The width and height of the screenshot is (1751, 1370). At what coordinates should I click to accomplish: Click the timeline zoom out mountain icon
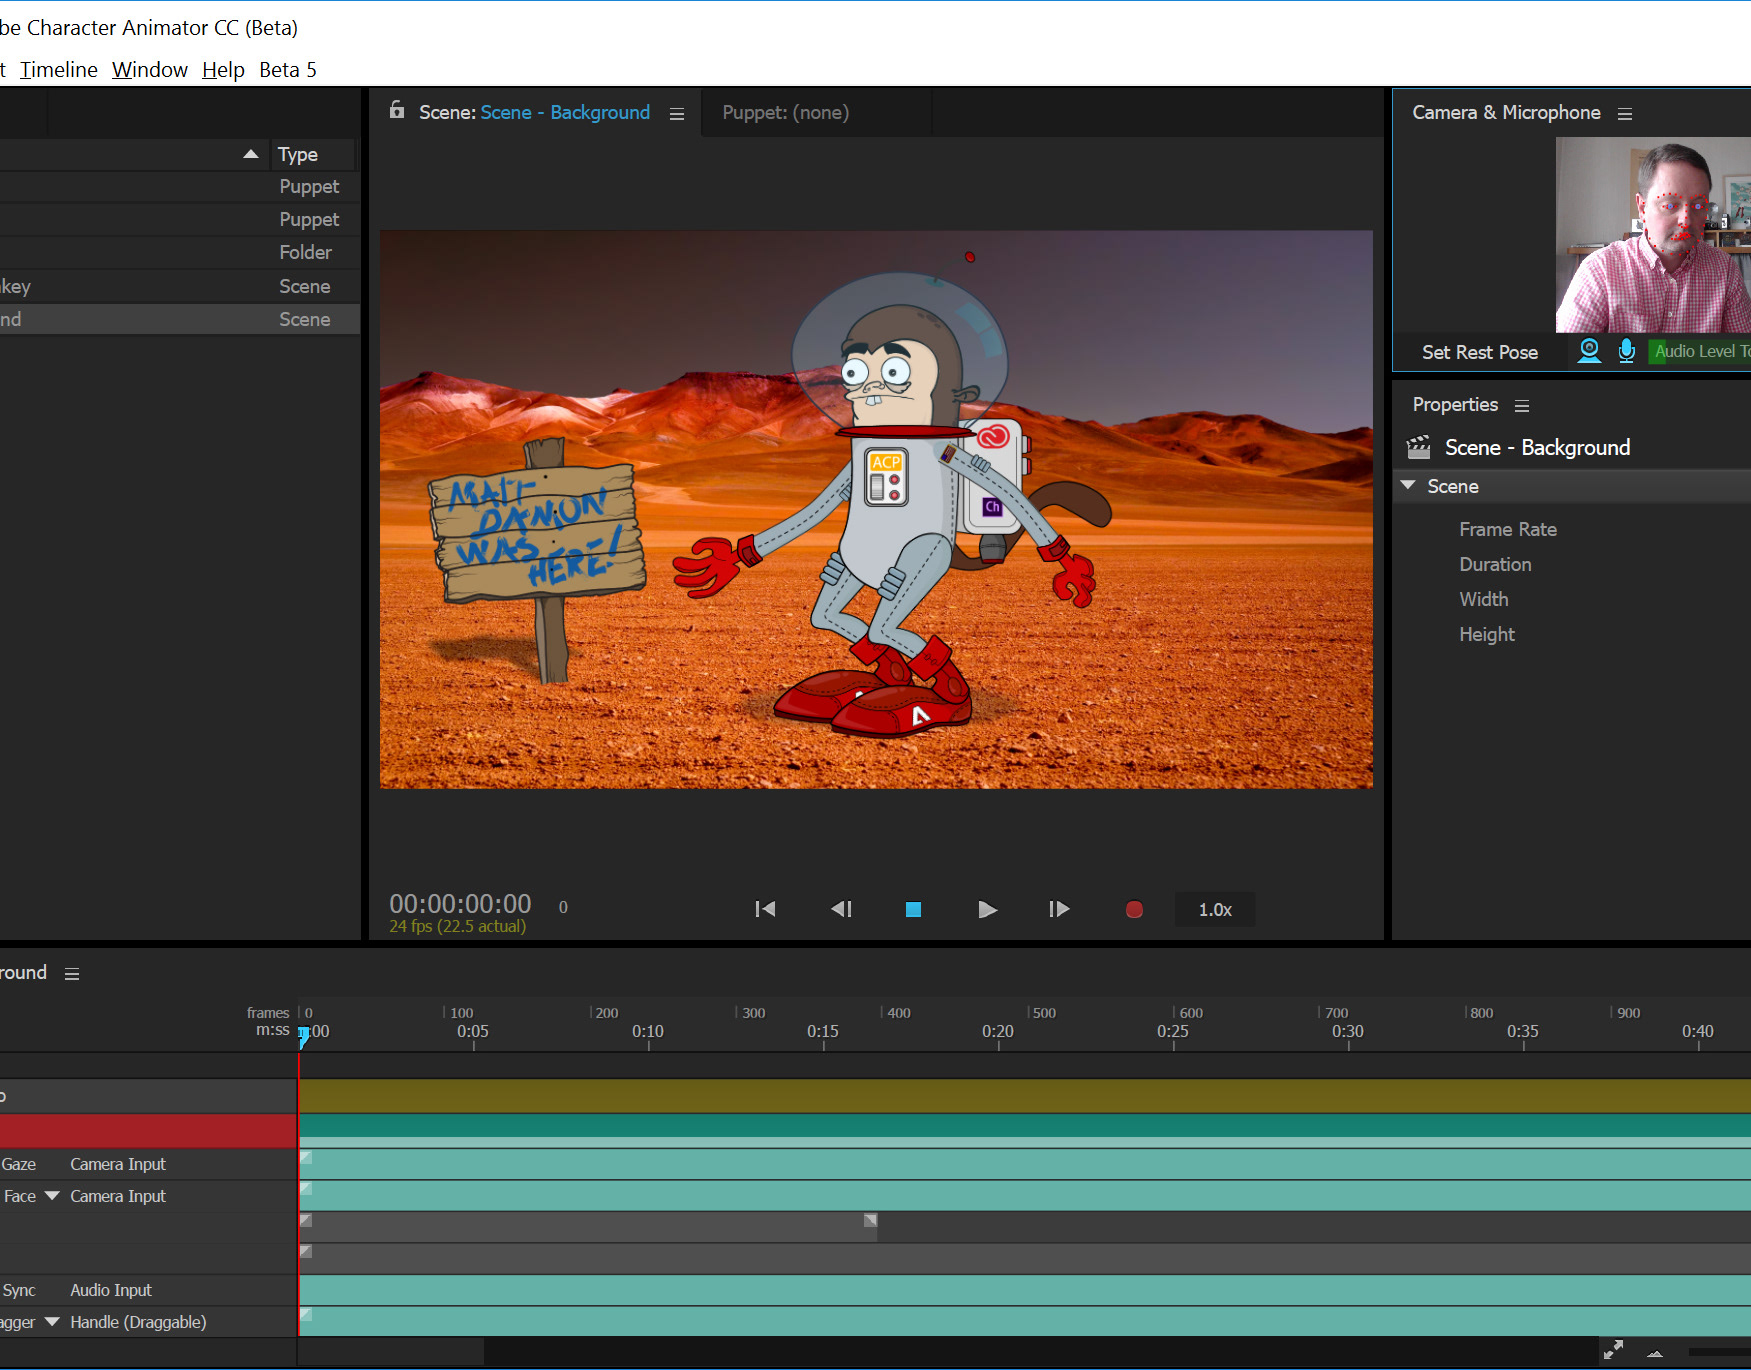pyautogui.click(x=1655, y=1353)
